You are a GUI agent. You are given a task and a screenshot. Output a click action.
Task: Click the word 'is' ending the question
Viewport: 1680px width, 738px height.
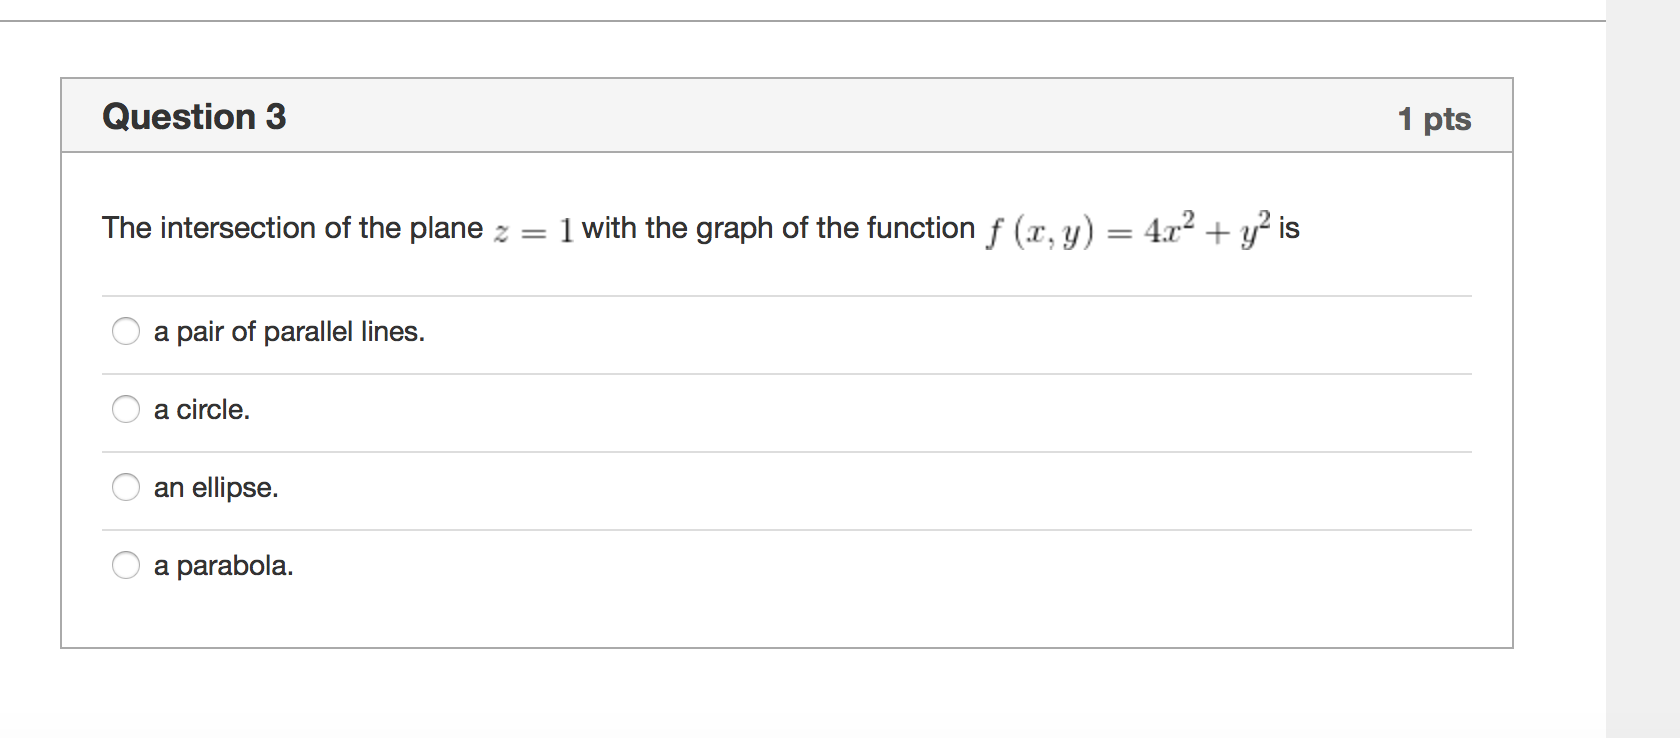(1289, 229)
